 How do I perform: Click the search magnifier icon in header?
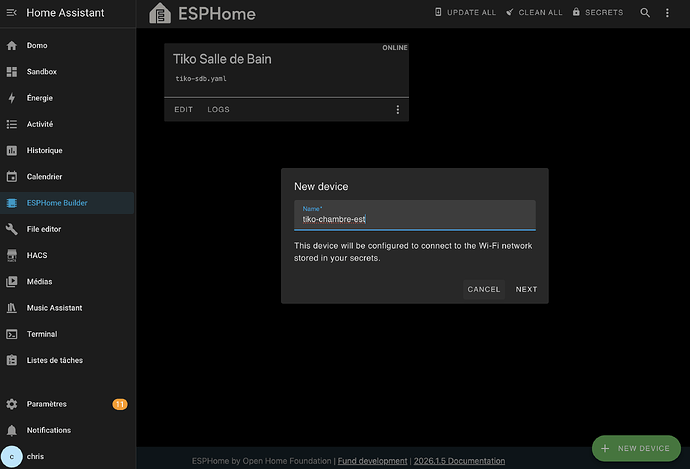click(x=645, y=13)
